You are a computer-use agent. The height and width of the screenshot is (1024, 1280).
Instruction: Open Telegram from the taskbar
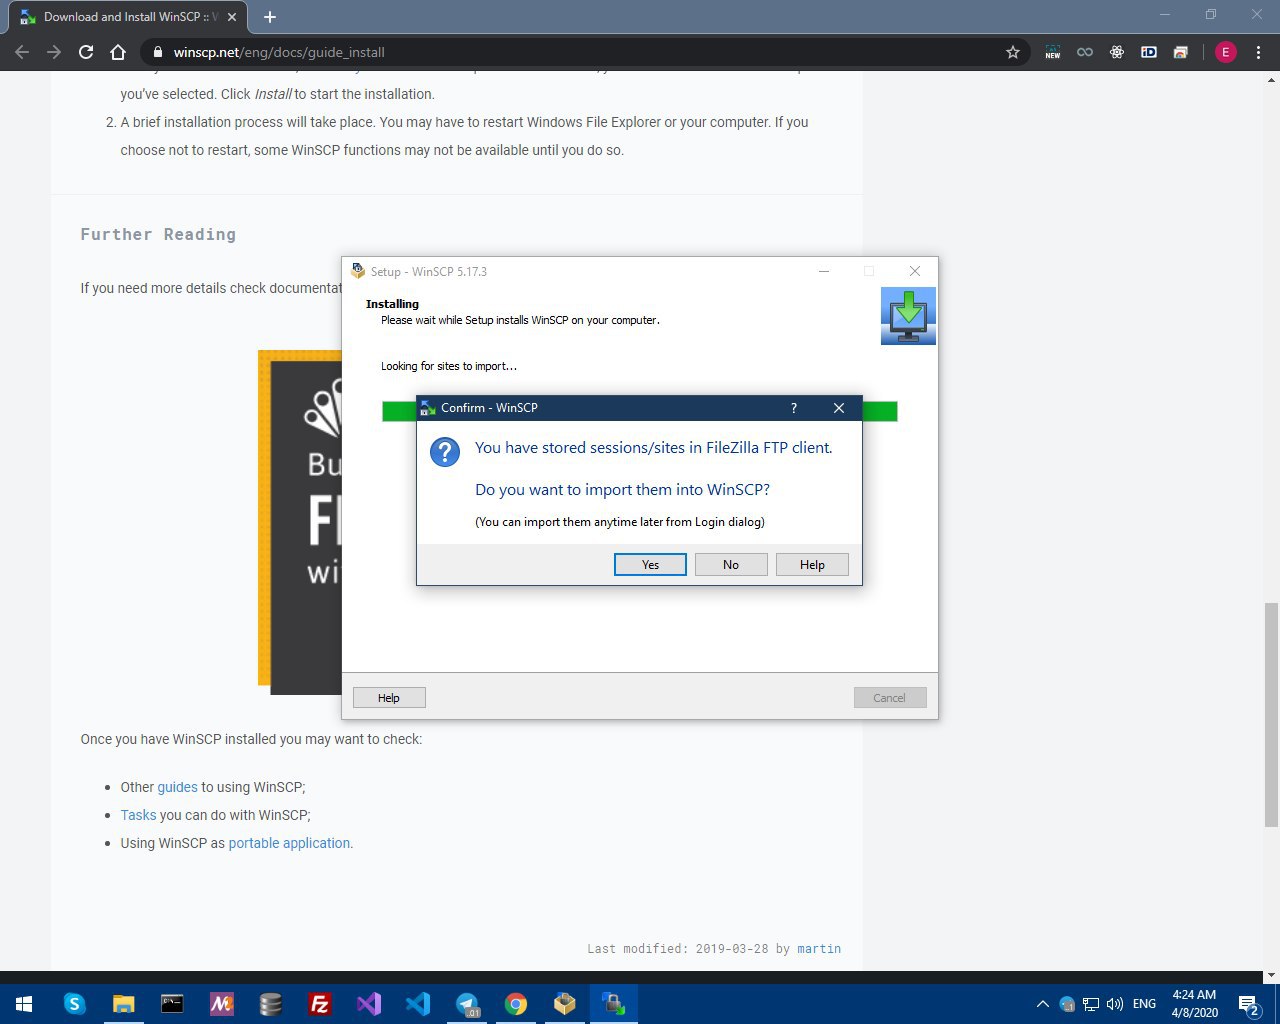click(x=466, y=1003)
